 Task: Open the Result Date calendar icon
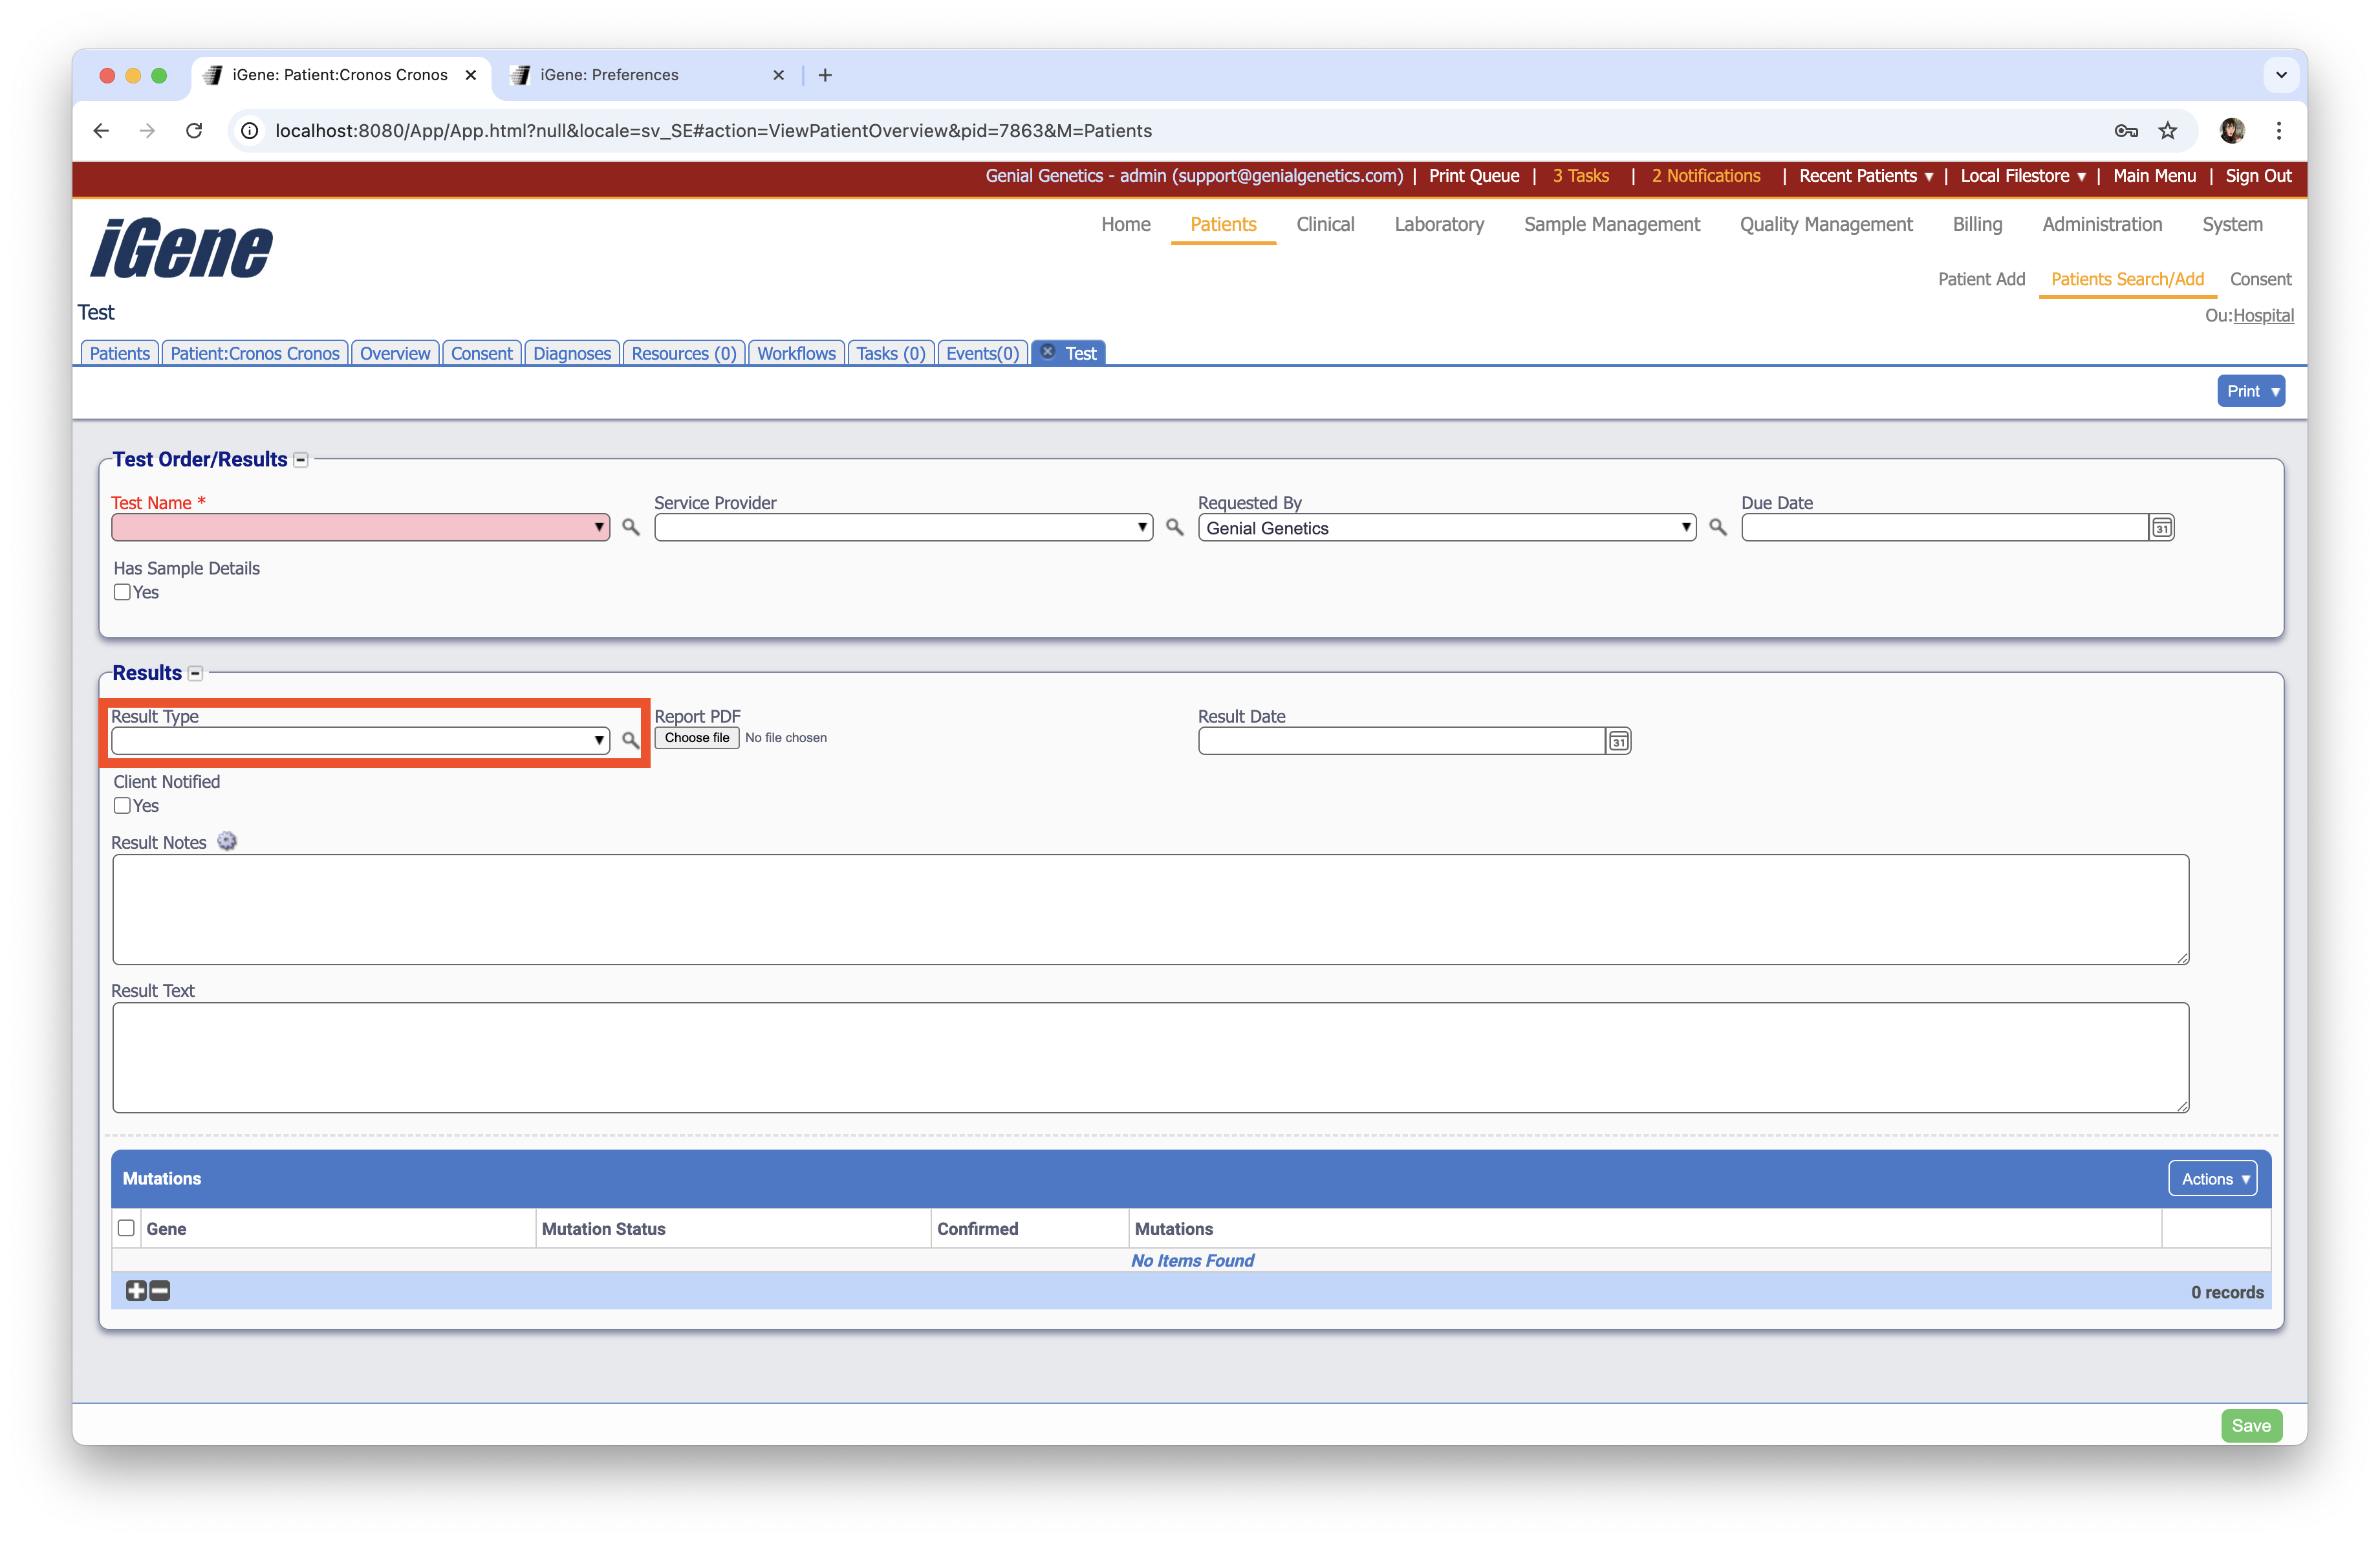[1618, 741]
